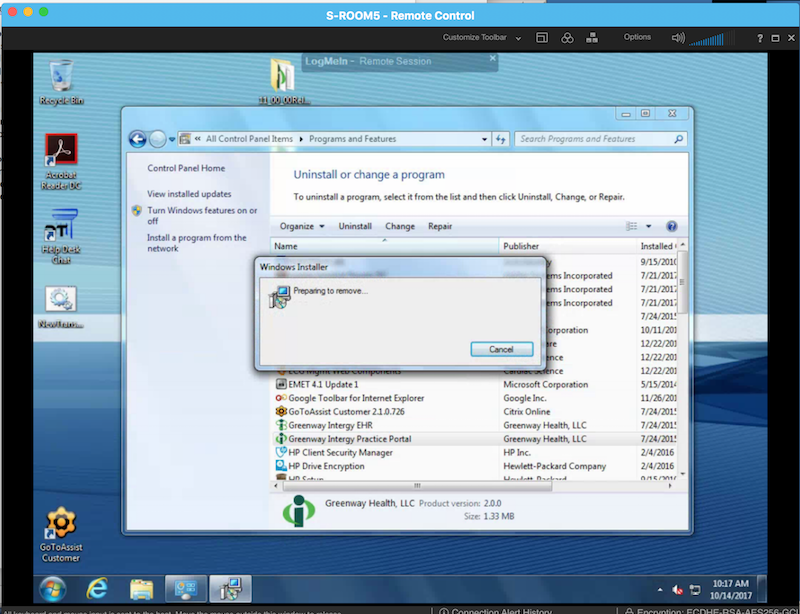The image size is (800, 614).
Task: Open the zipped folder on desktop
Action: 283,82
